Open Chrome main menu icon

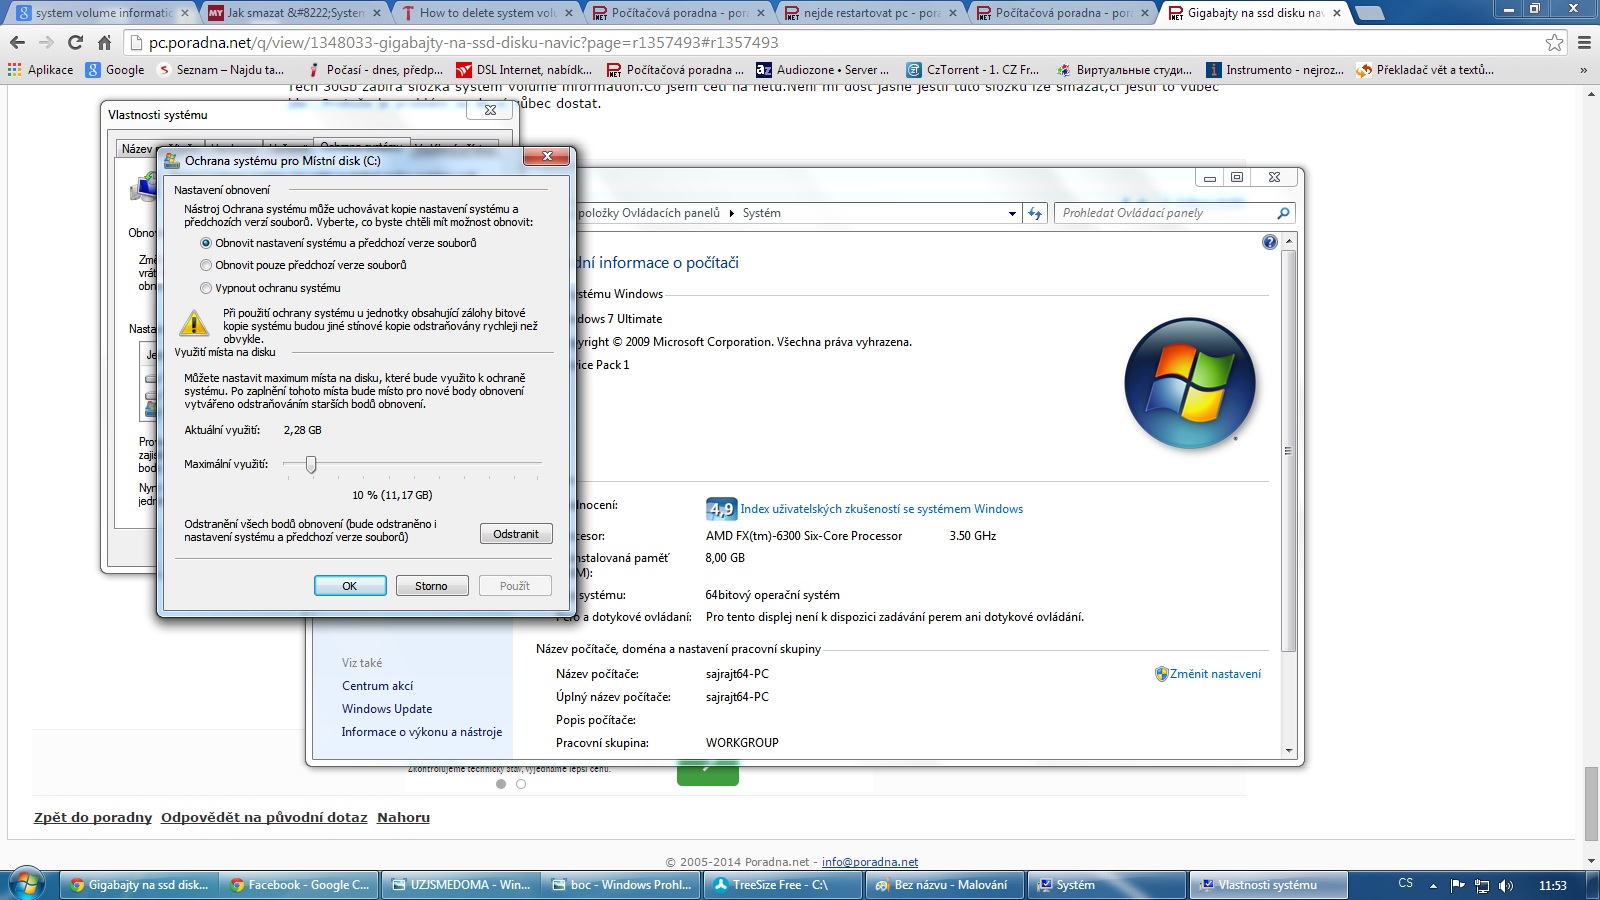[1584, 43]
